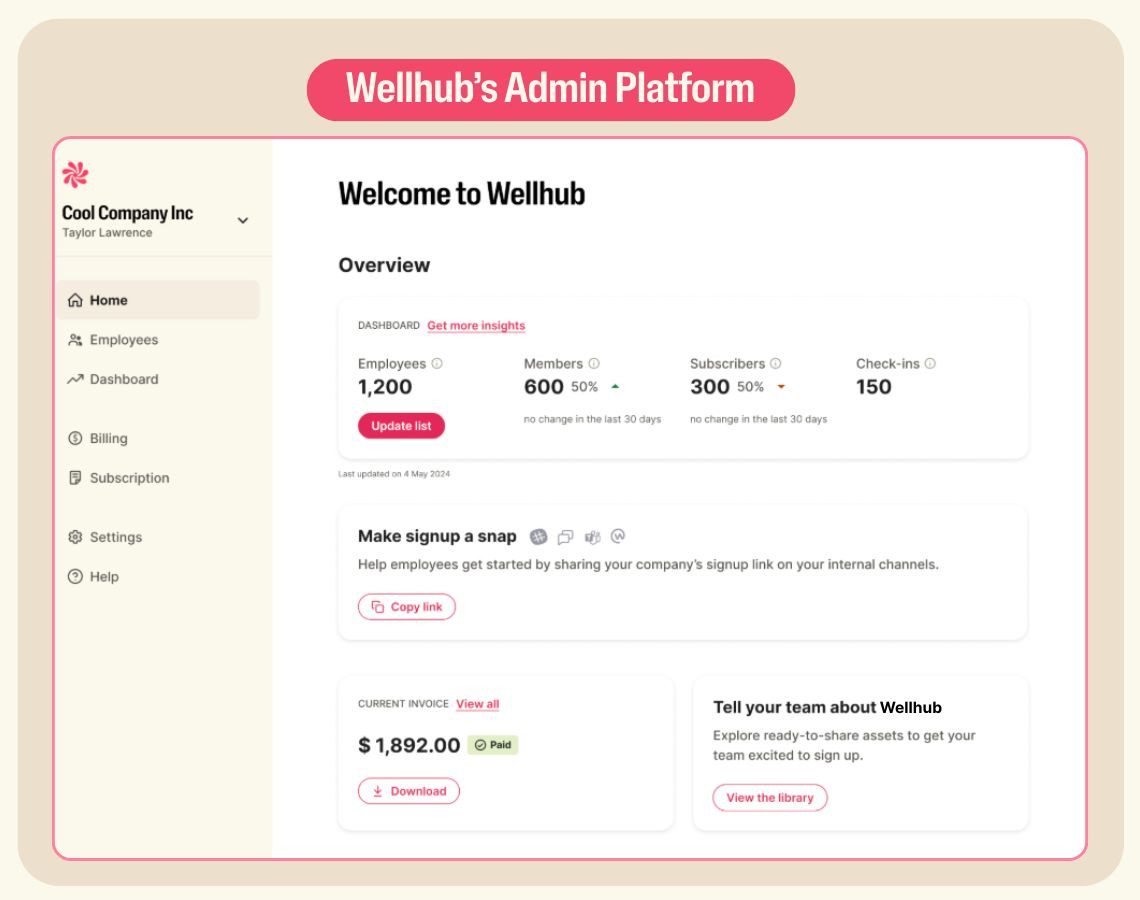This screenshot has height=900, width=1140.
Task: Click the Help question mark icon
Action: tap(75, 576)
